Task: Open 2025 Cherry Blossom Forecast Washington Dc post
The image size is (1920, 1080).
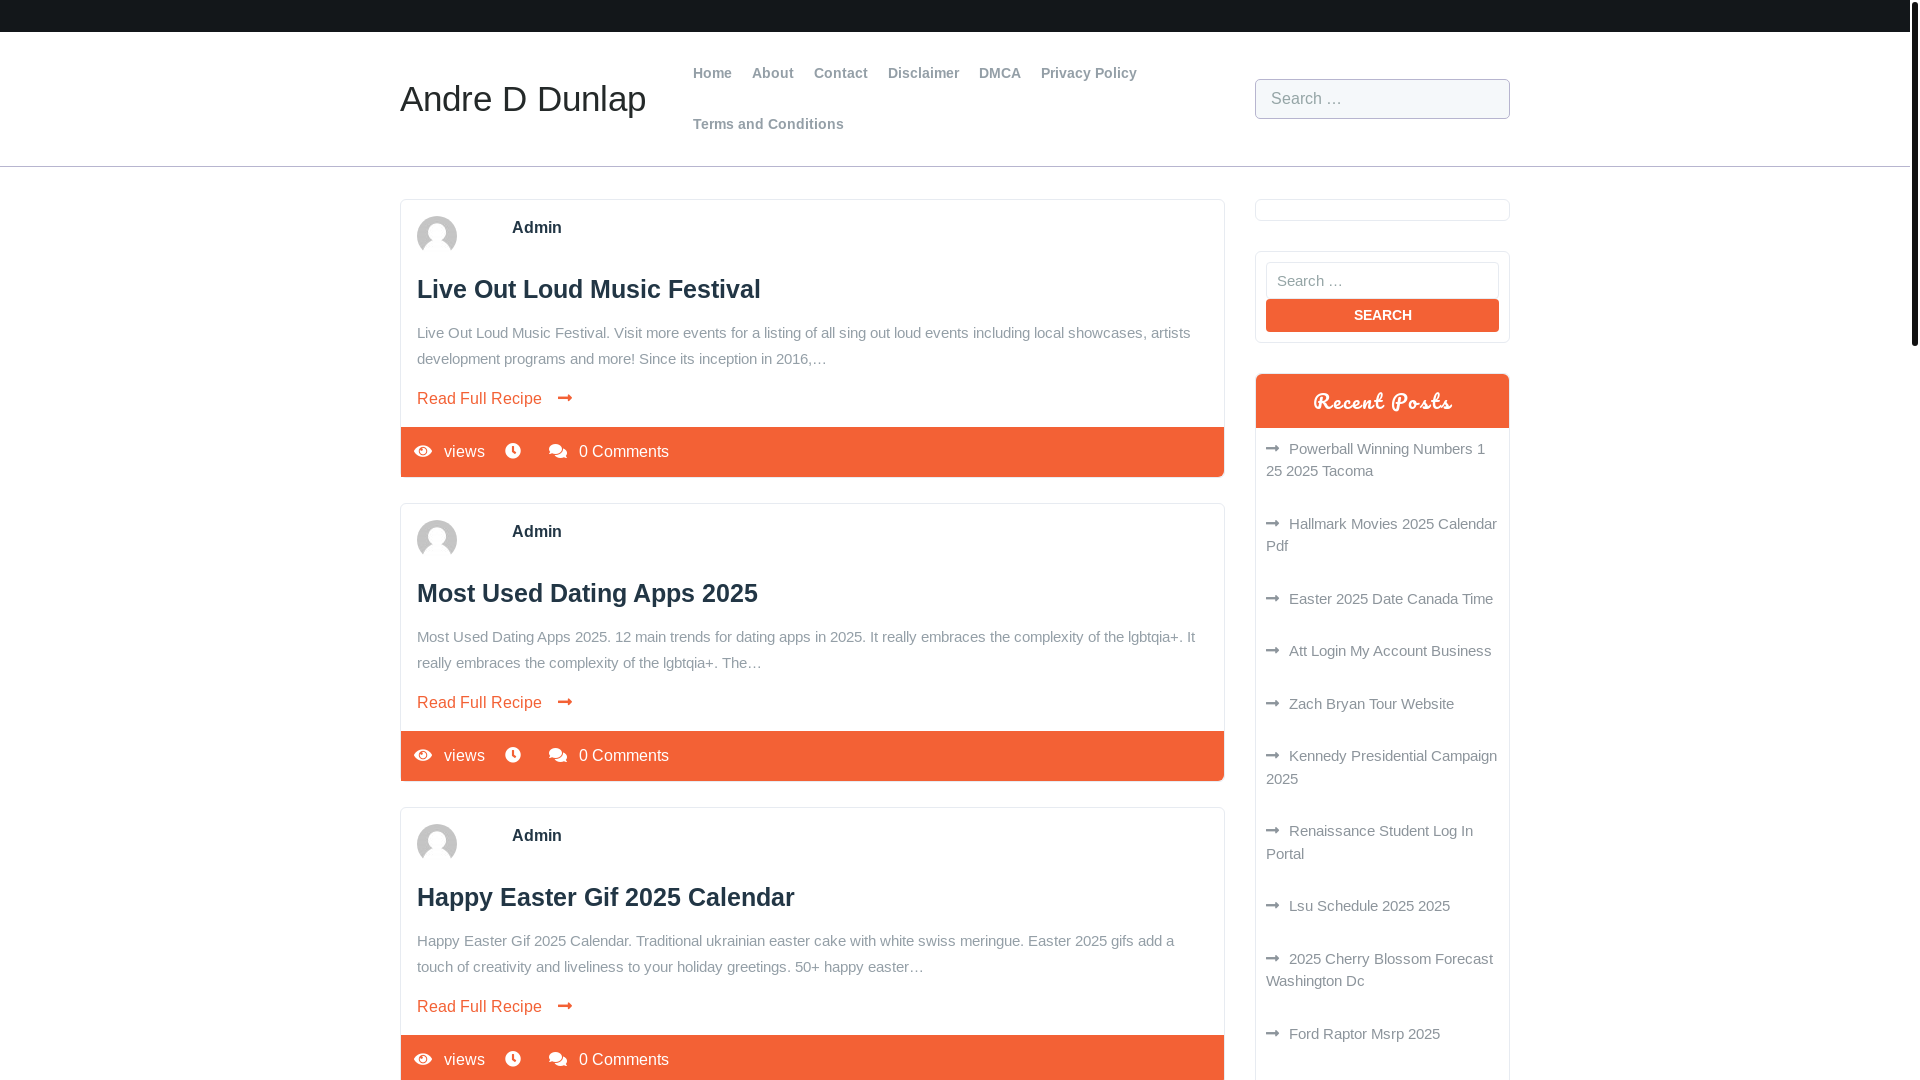Action: 1379,970
